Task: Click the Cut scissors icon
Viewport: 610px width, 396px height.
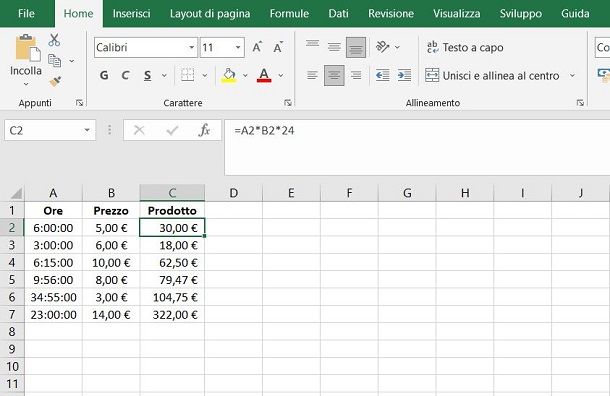Action: coord(54,40)
